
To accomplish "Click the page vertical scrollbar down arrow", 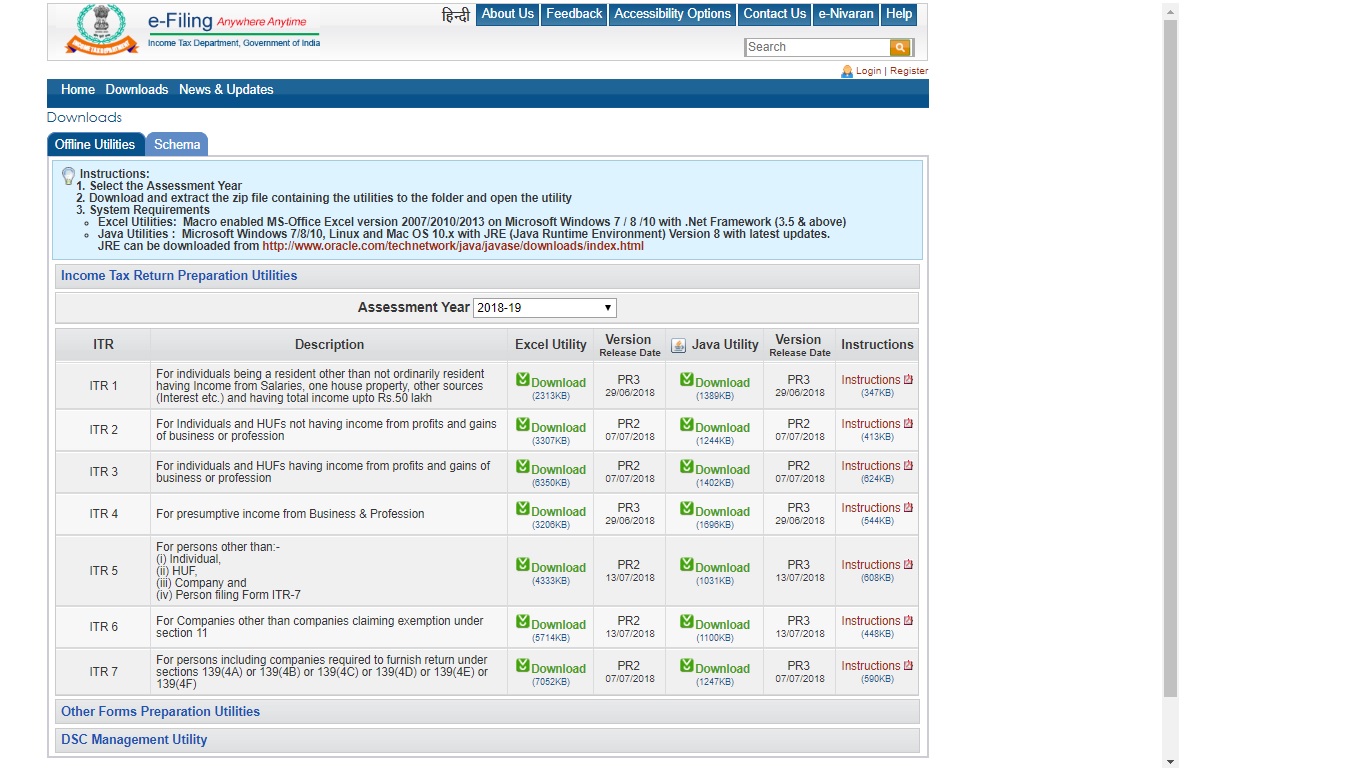I will coord(1170,761).
